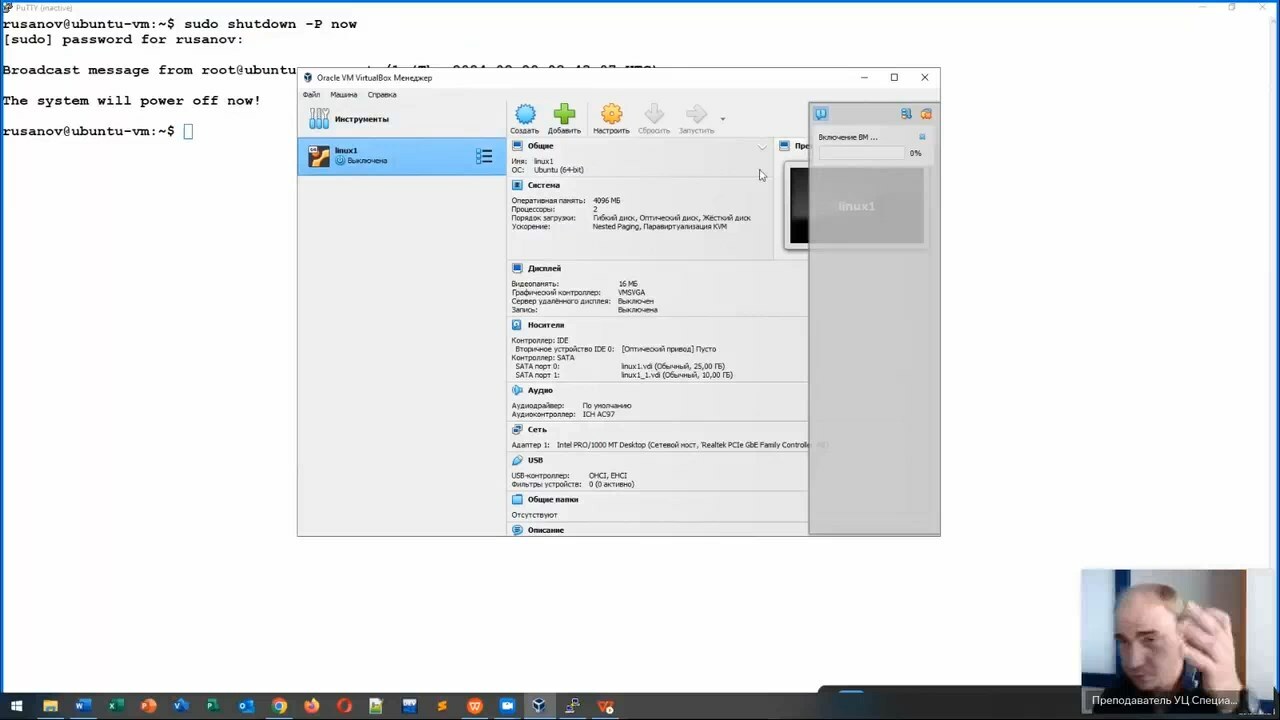1280x720 pixels.
Task: Open the Справка menu in VirtualBox
Action: coord(382,95)
